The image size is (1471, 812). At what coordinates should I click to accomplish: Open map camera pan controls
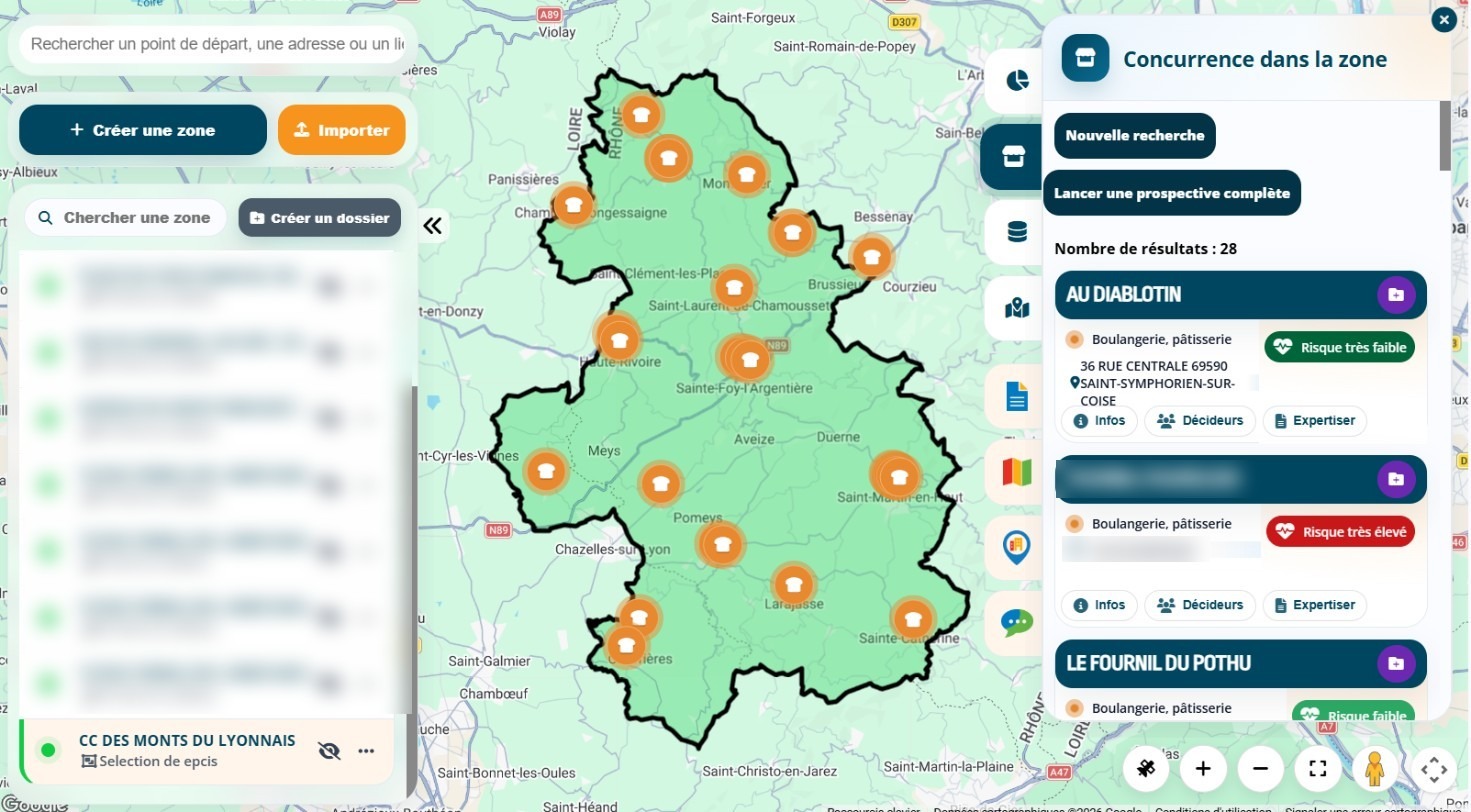click(x=1434, y=769)
